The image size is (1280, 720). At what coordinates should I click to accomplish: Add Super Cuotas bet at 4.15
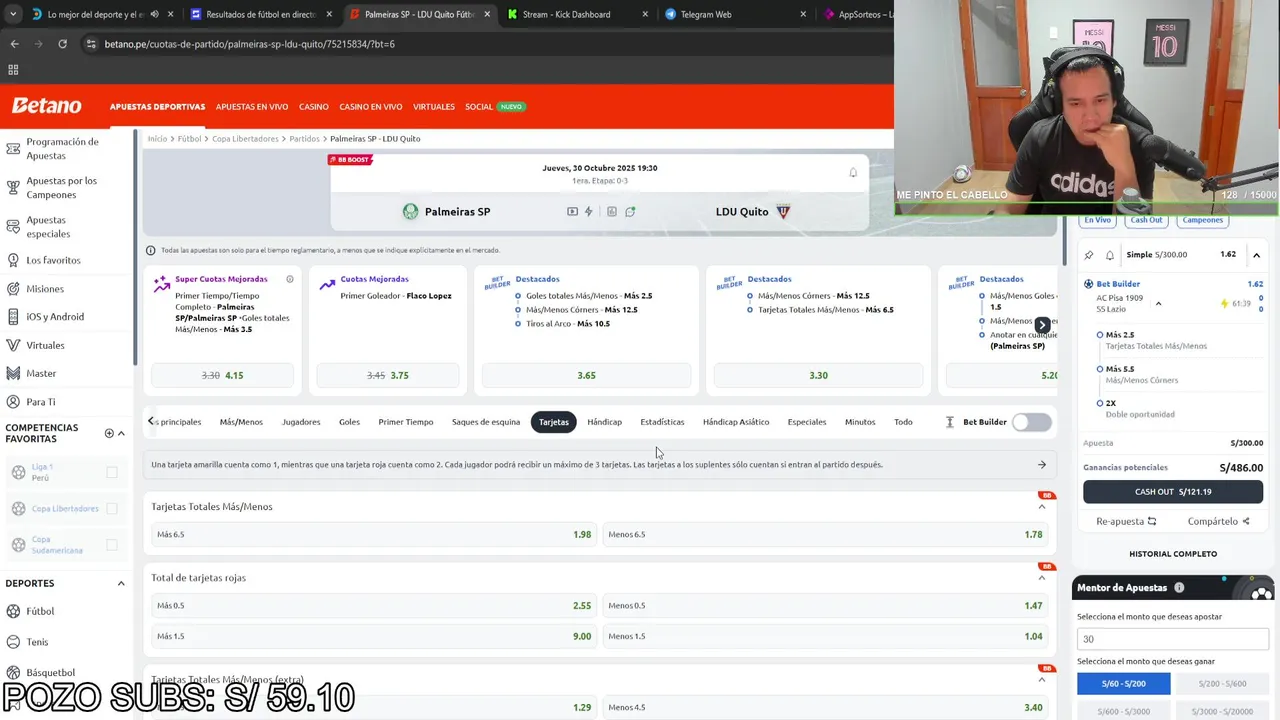222,376
